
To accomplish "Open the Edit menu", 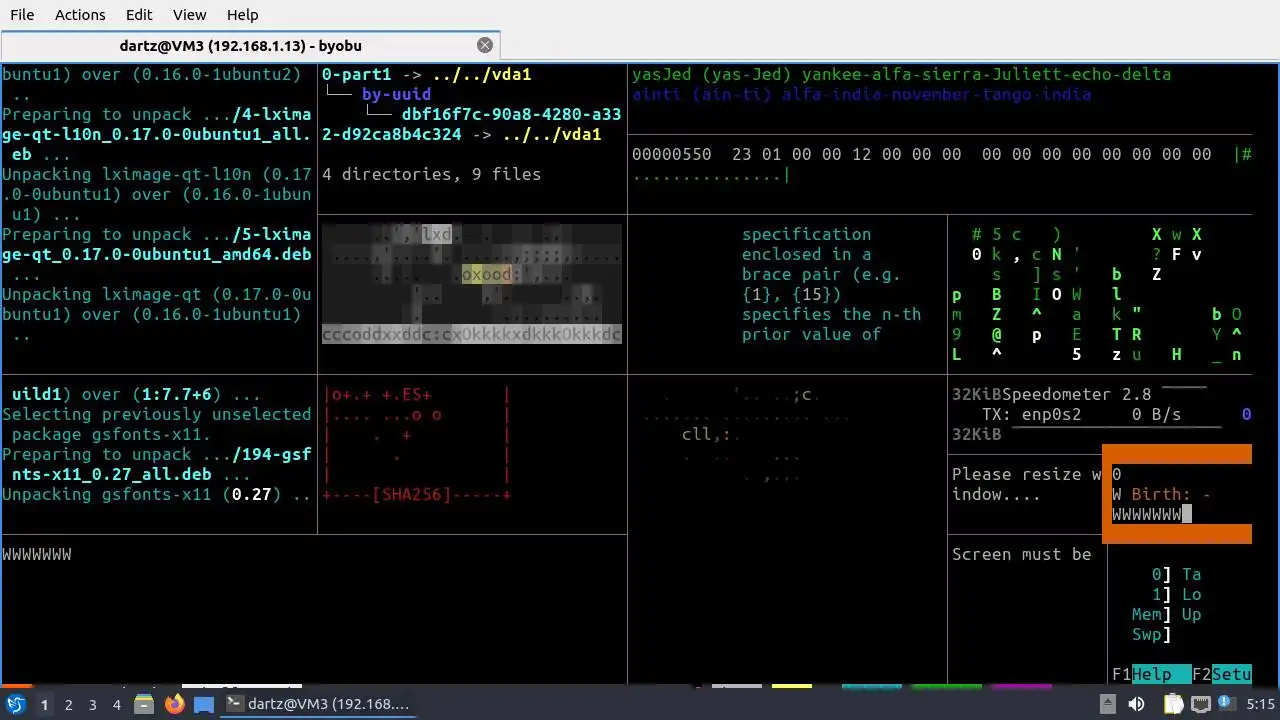I will coord(139,15).
